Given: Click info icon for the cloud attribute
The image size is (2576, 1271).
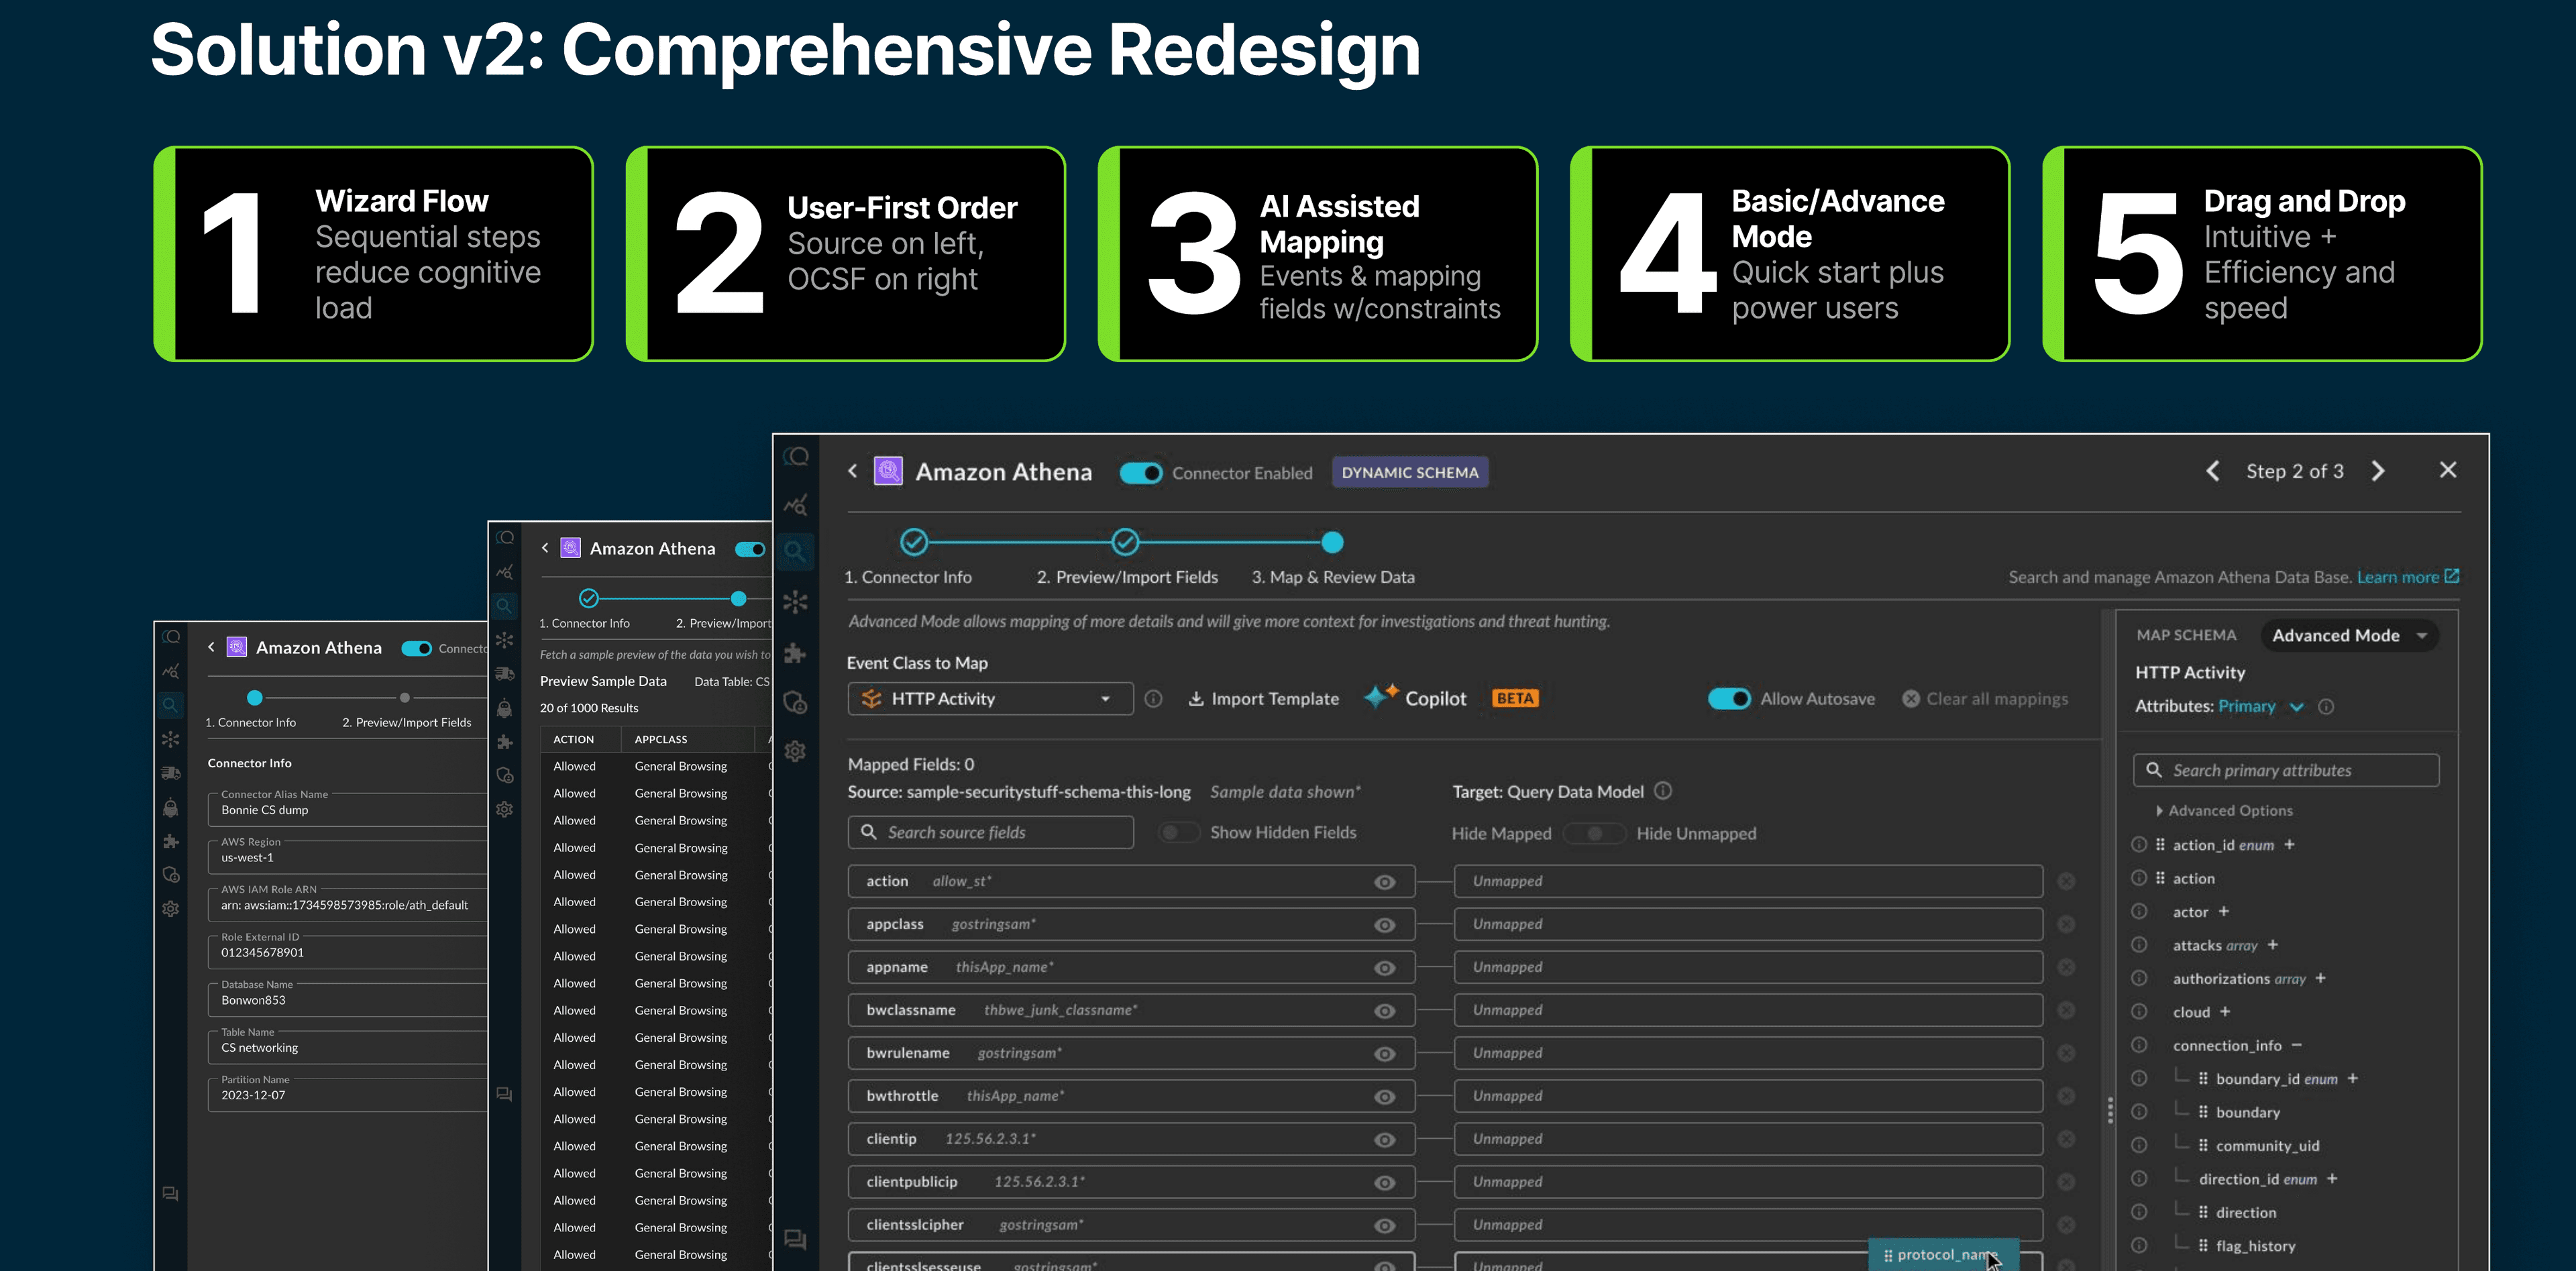Looking at the screenshot, I should 2139,1011.
